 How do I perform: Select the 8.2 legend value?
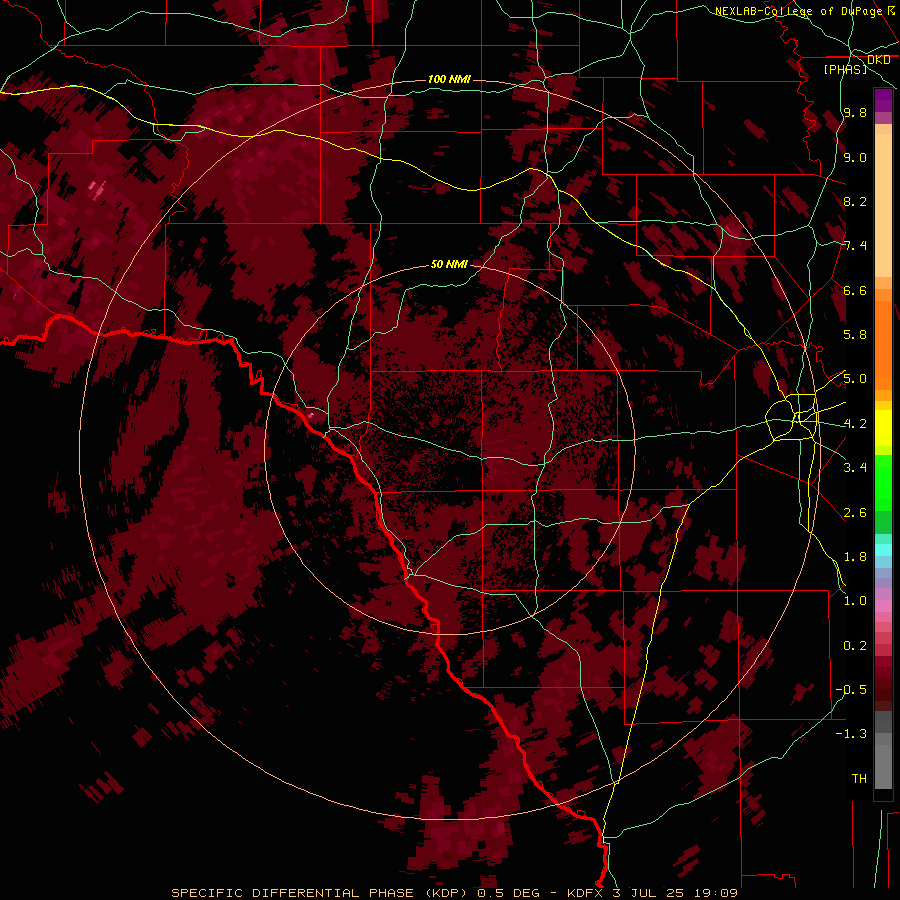[x=855, y=201]
